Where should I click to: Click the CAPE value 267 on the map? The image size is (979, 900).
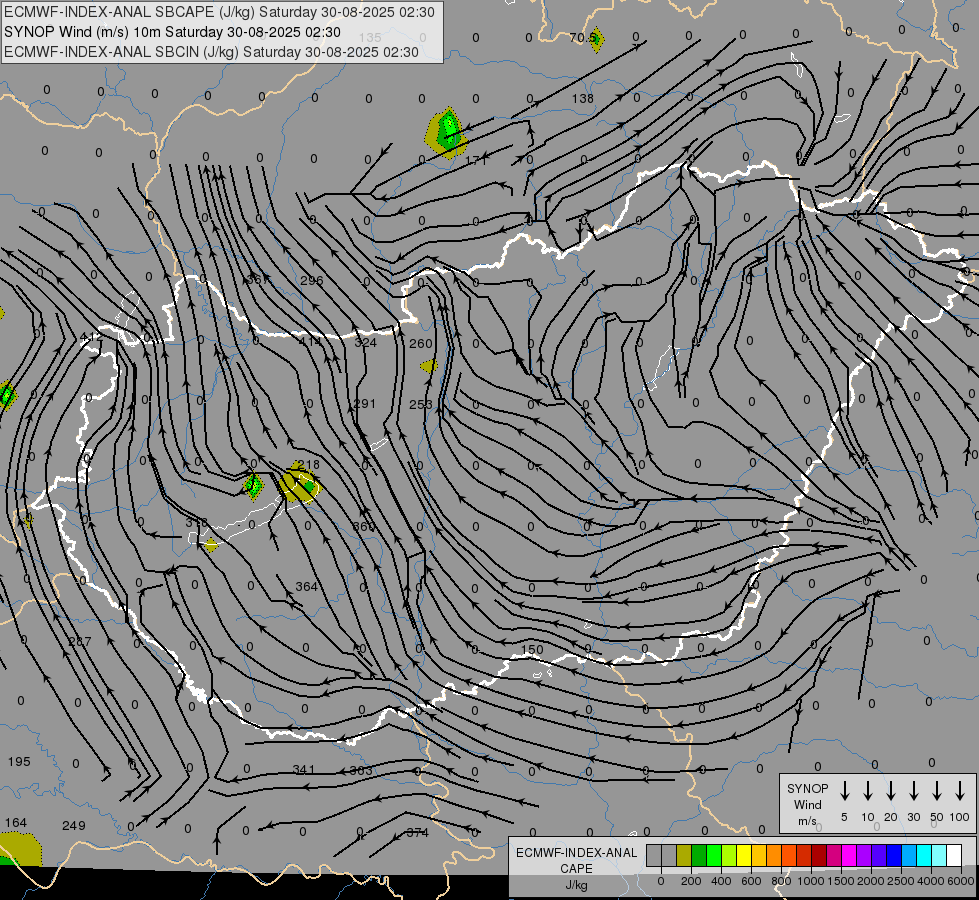point(80,641)
